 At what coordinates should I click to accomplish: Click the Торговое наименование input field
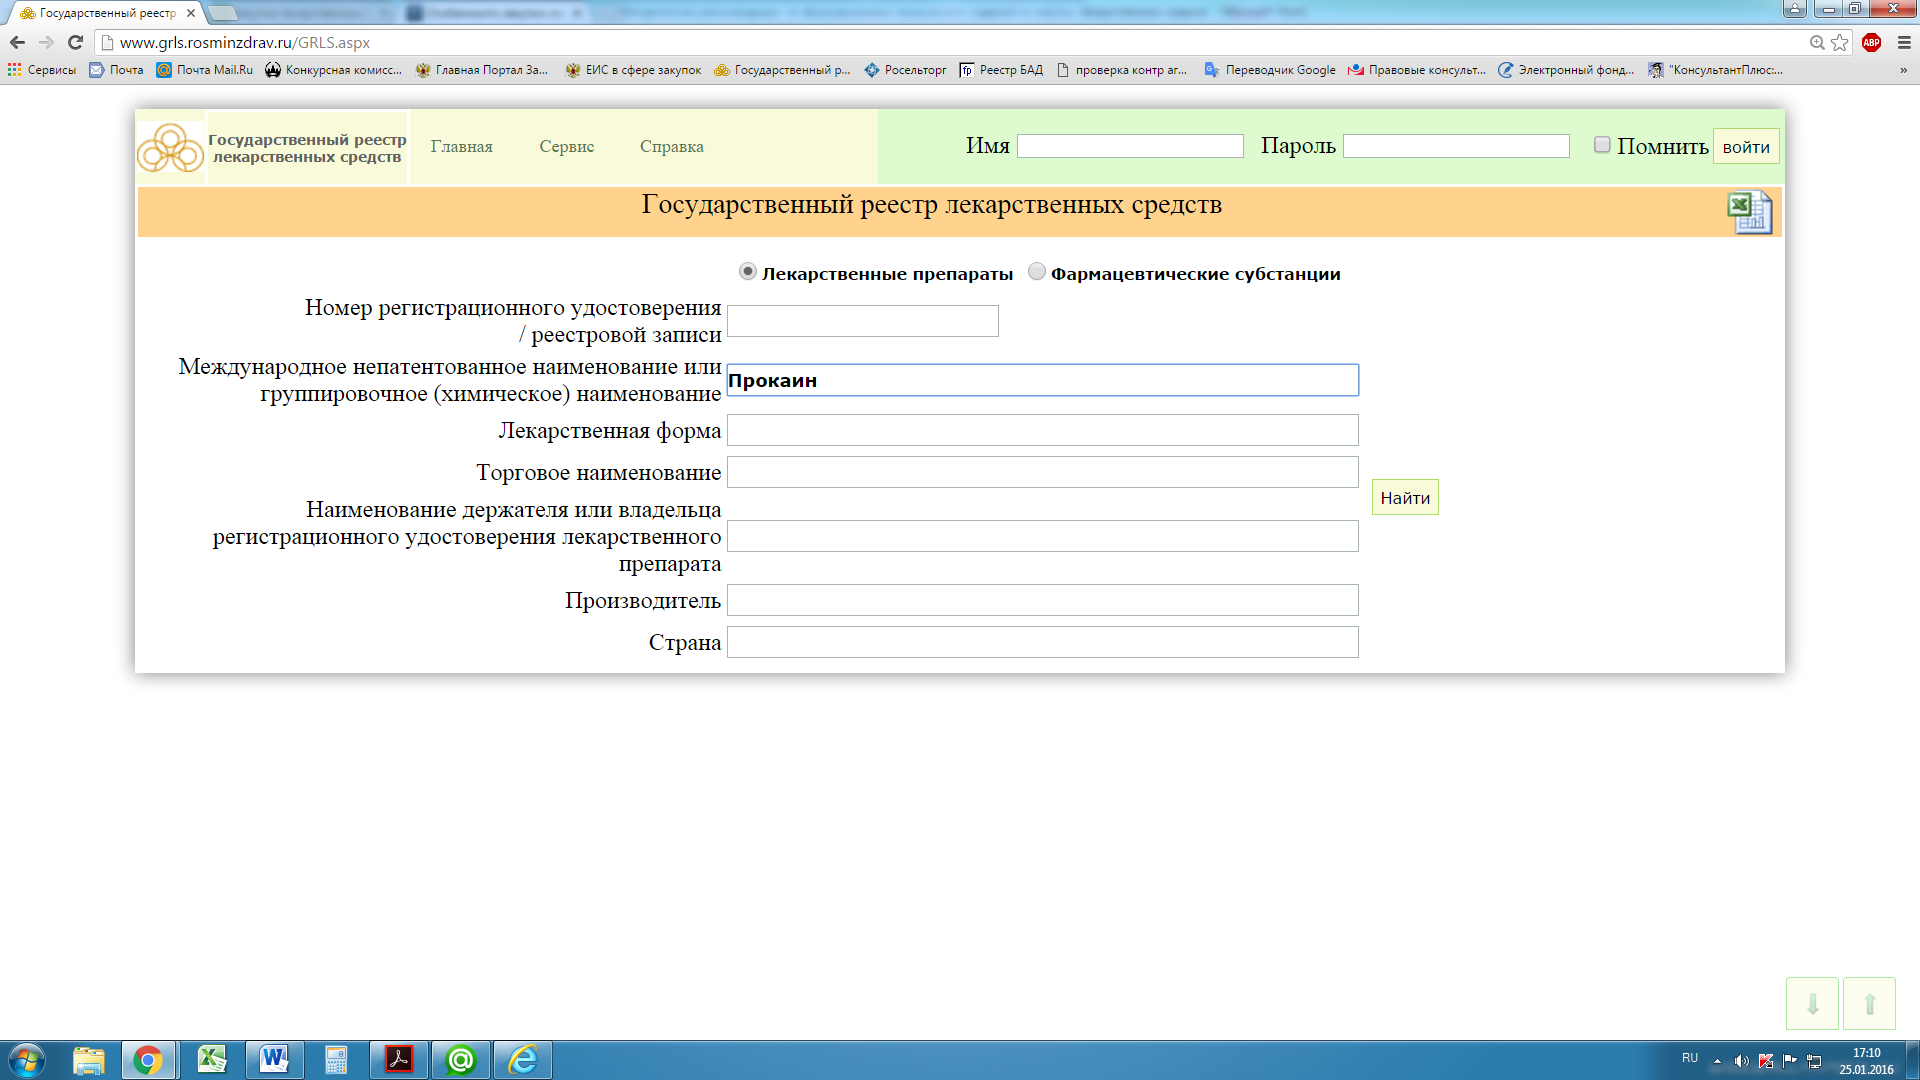pyautogui.click(x=1042, y=472)
